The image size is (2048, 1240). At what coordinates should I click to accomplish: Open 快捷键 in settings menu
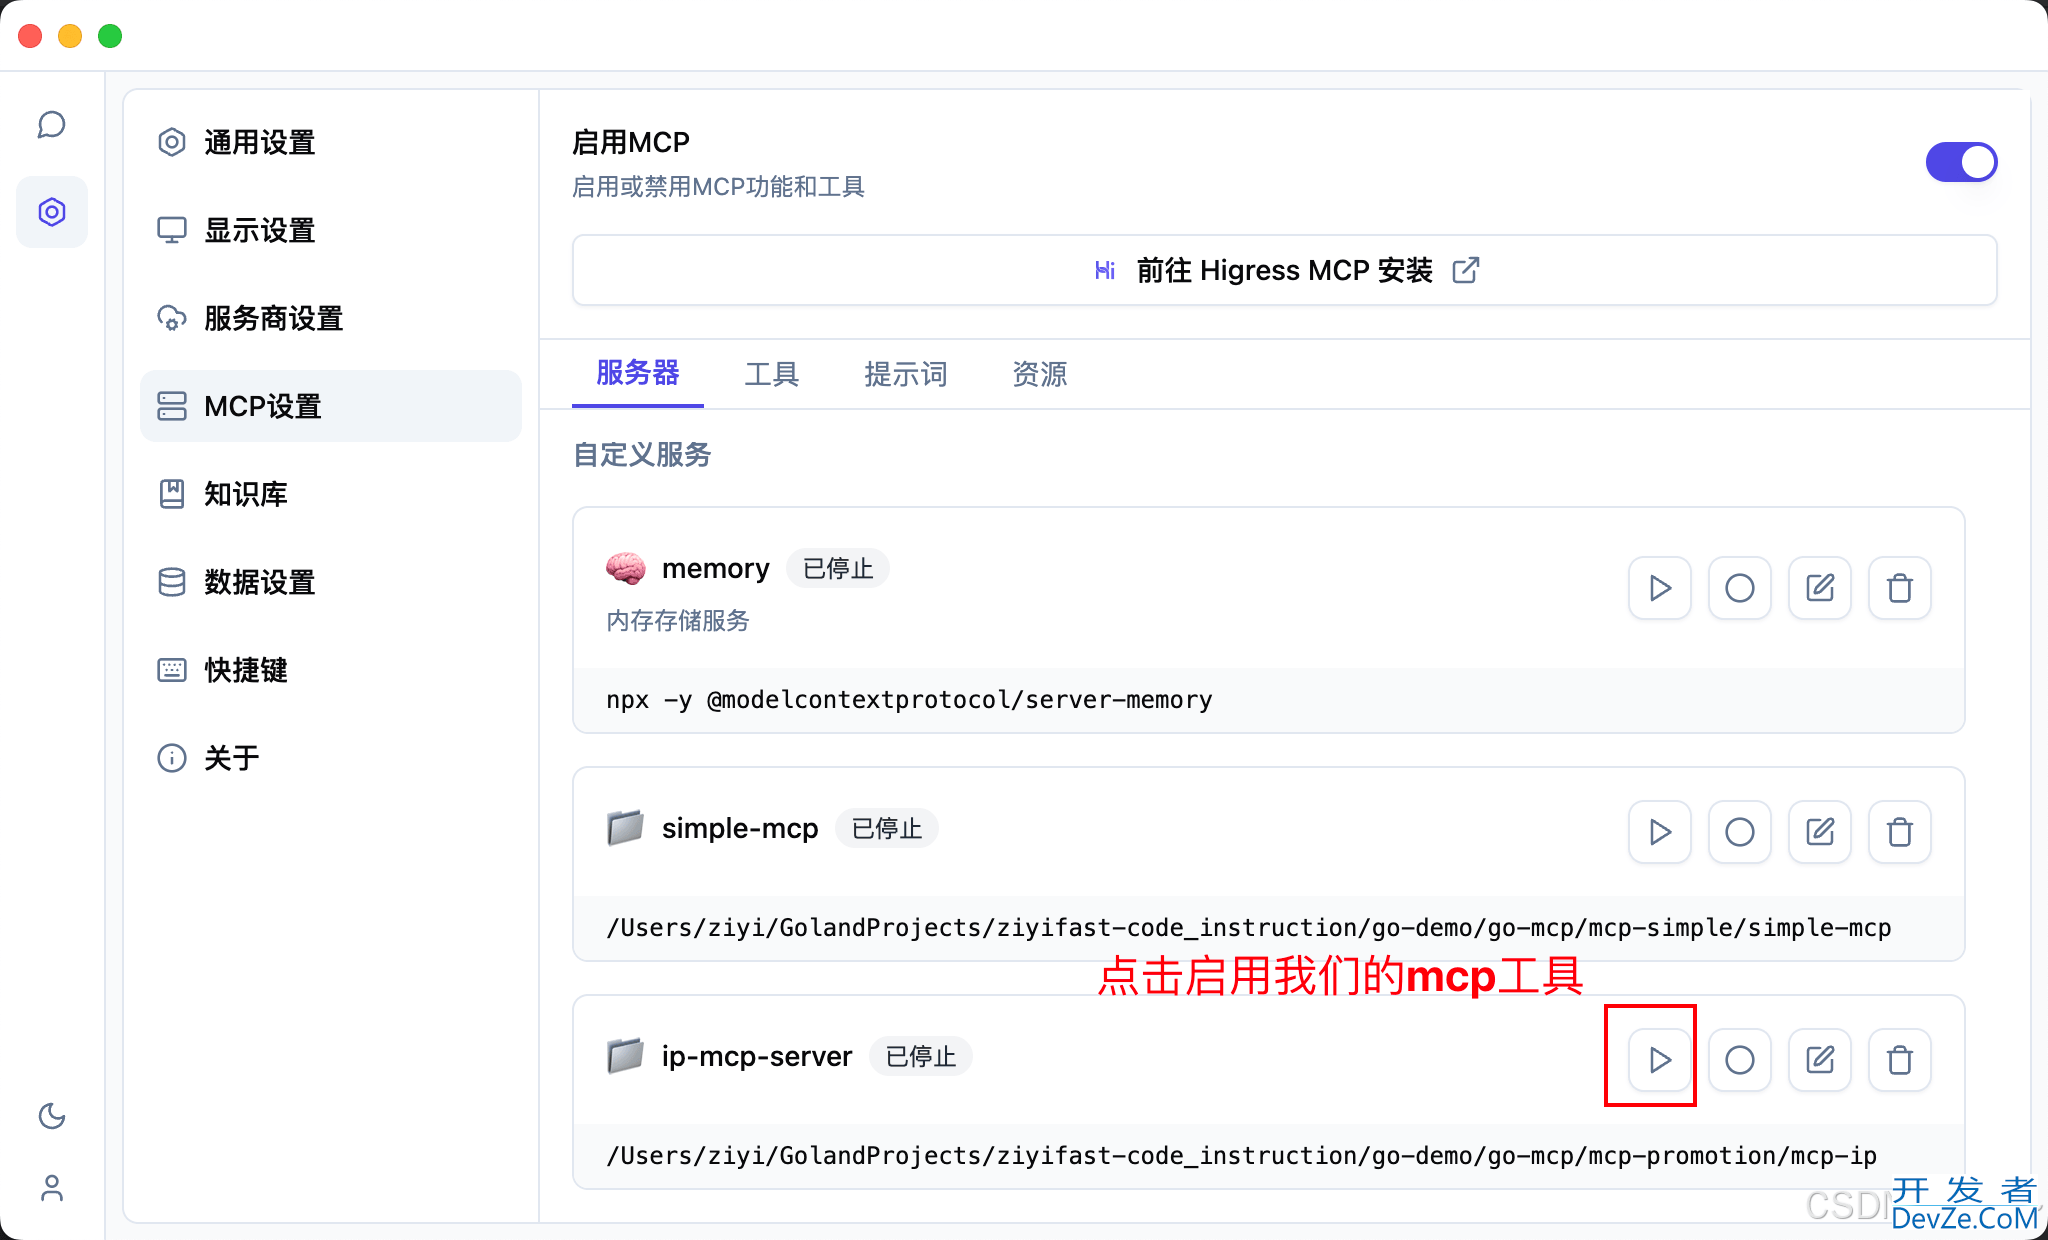[x=331, y=670]
